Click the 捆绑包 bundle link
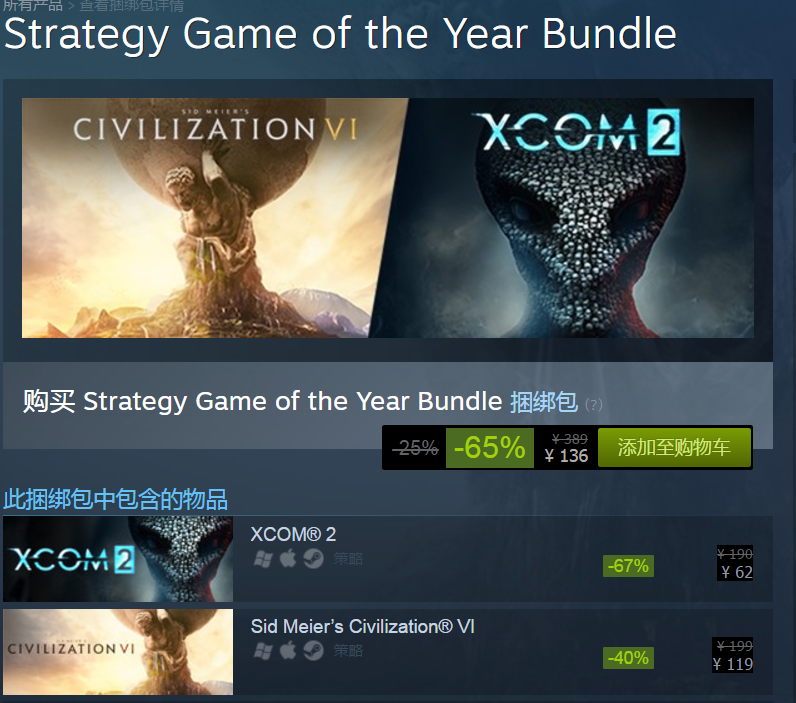796x703 pixels. pos(544,402)
